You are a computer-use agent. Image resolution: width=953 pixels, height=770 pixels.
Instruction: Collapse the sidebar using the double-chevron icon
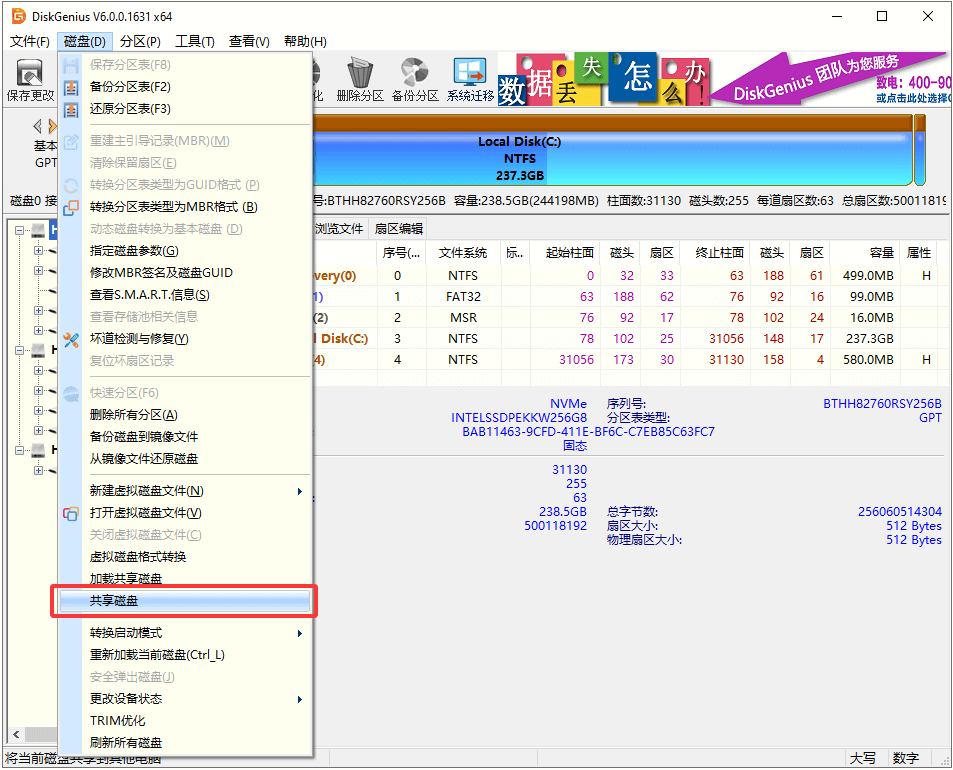click(x=37, y=125)
